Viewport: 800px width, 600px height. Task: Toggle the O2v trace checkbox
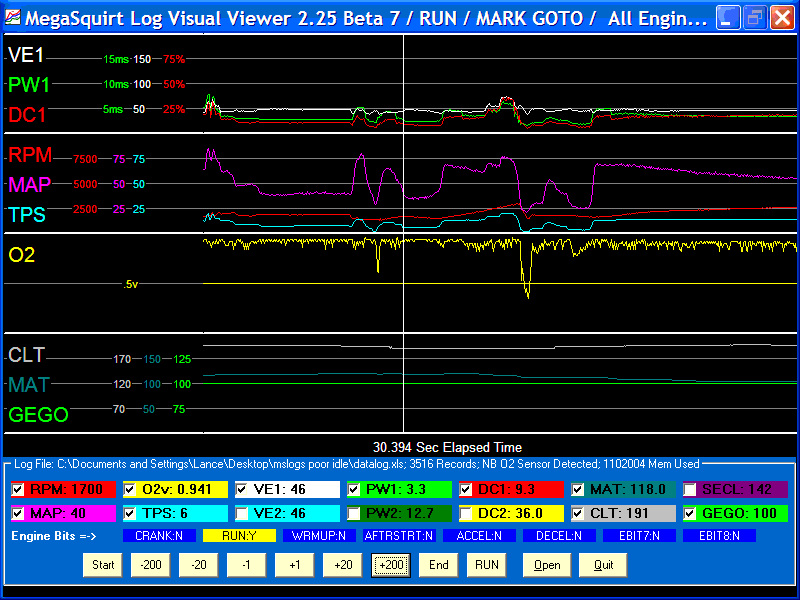pos(130,490)
